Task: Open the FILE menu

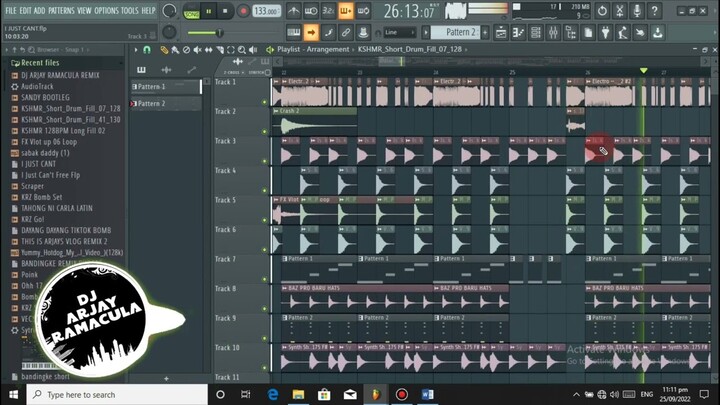Action: click(11, 10)
